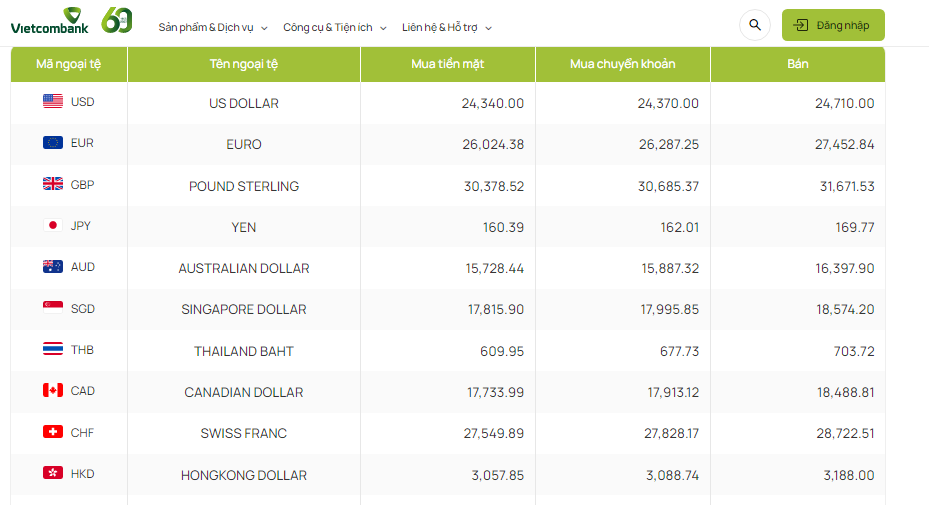Click the Singapore flag icon
The image size is (929, 505).
[53, 308]
